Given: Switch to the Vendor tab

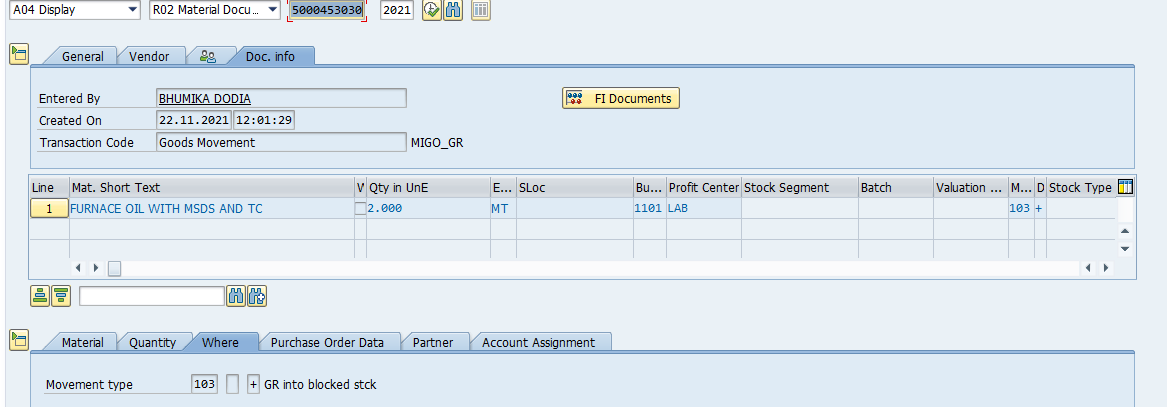Looking at the screenshot, I should (149, 56).
